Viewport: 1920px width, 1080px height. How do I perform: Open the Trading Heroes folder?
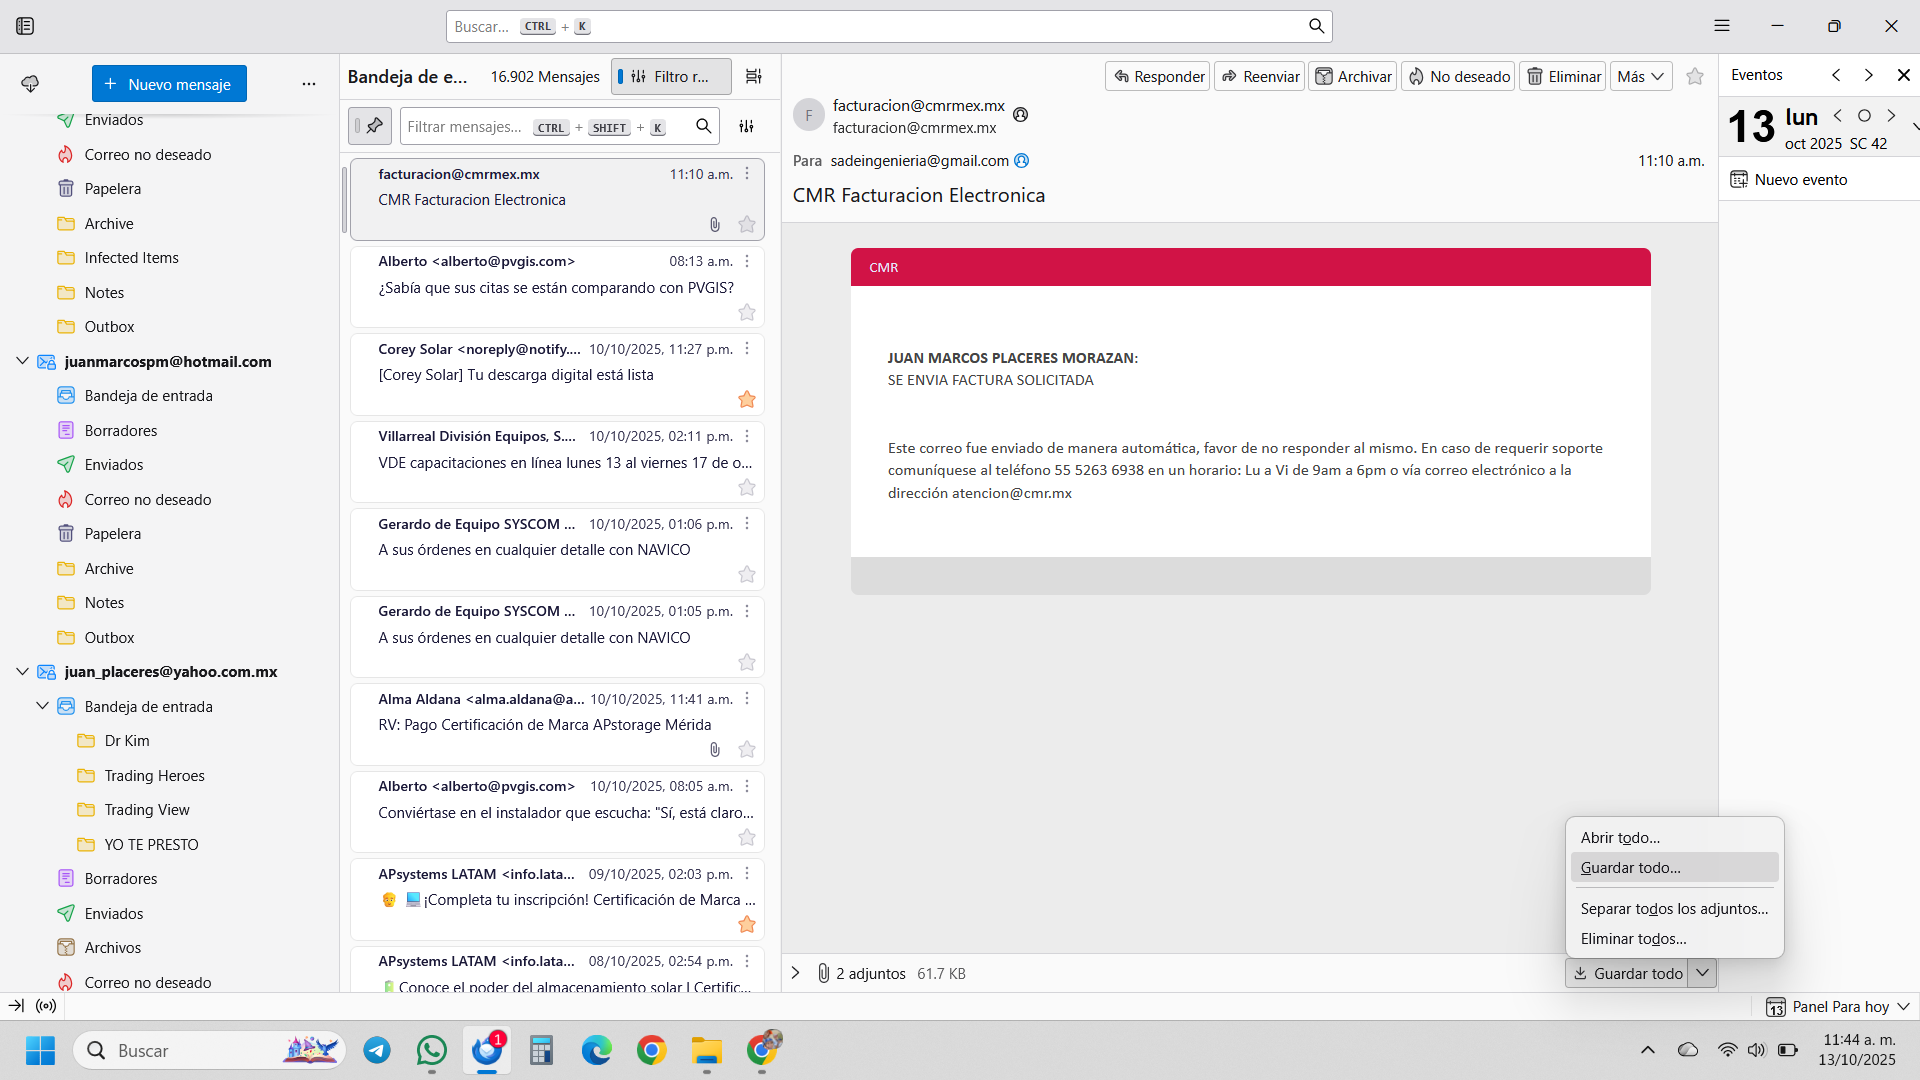(x=154, y=775)
